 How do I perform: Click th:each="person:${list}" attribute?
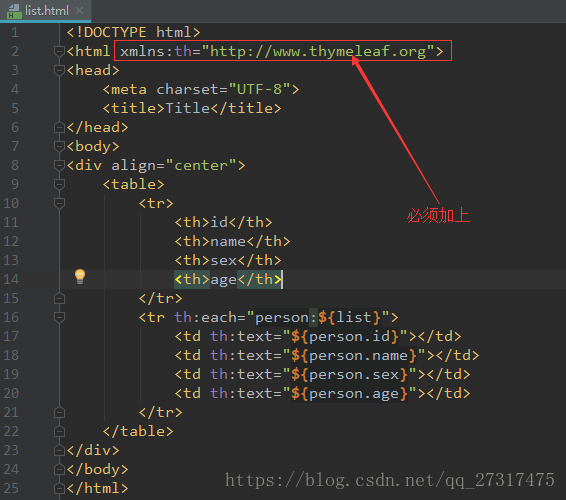pyautogui.click(x=282, y=317)
